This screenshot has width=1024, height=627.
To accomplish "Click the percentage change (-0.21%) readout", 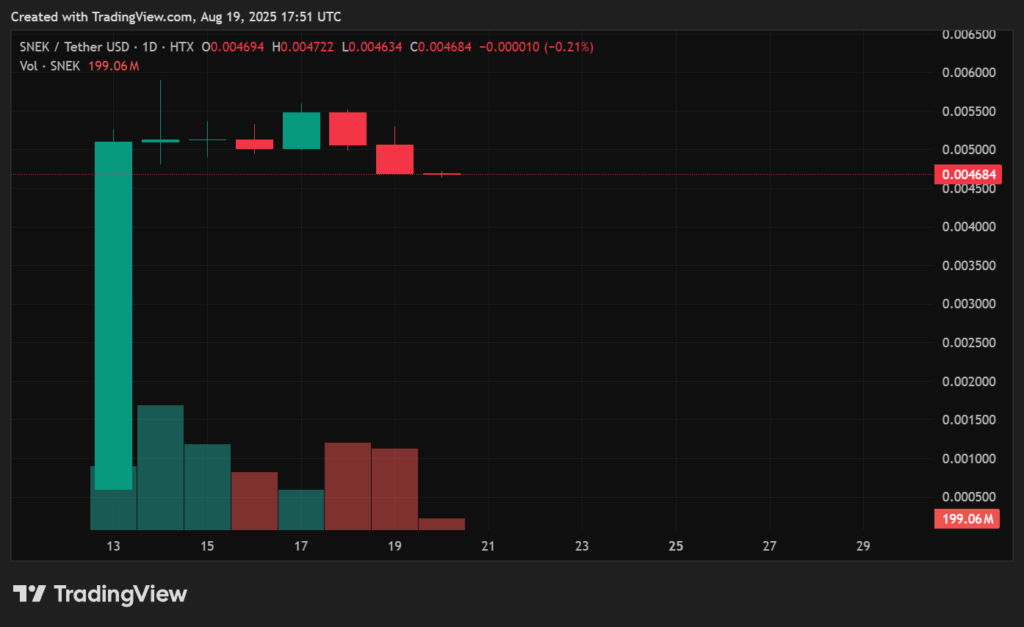I will tap(567, 46).
